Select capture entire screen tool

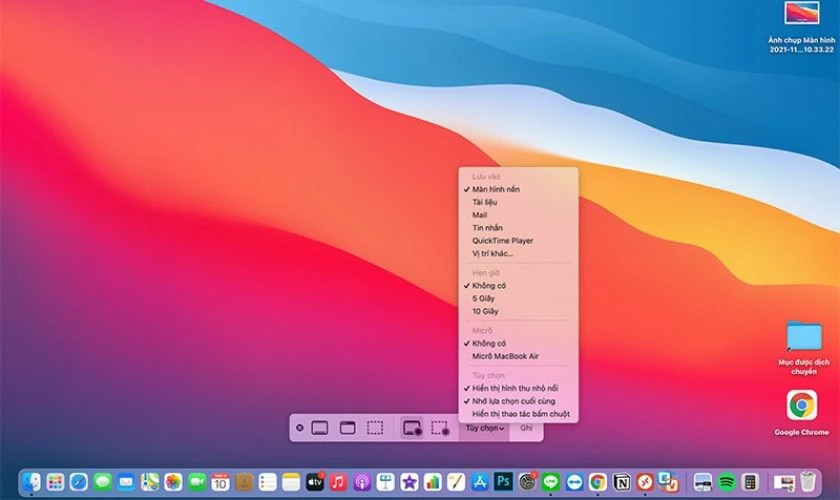[x=320, y=428]
